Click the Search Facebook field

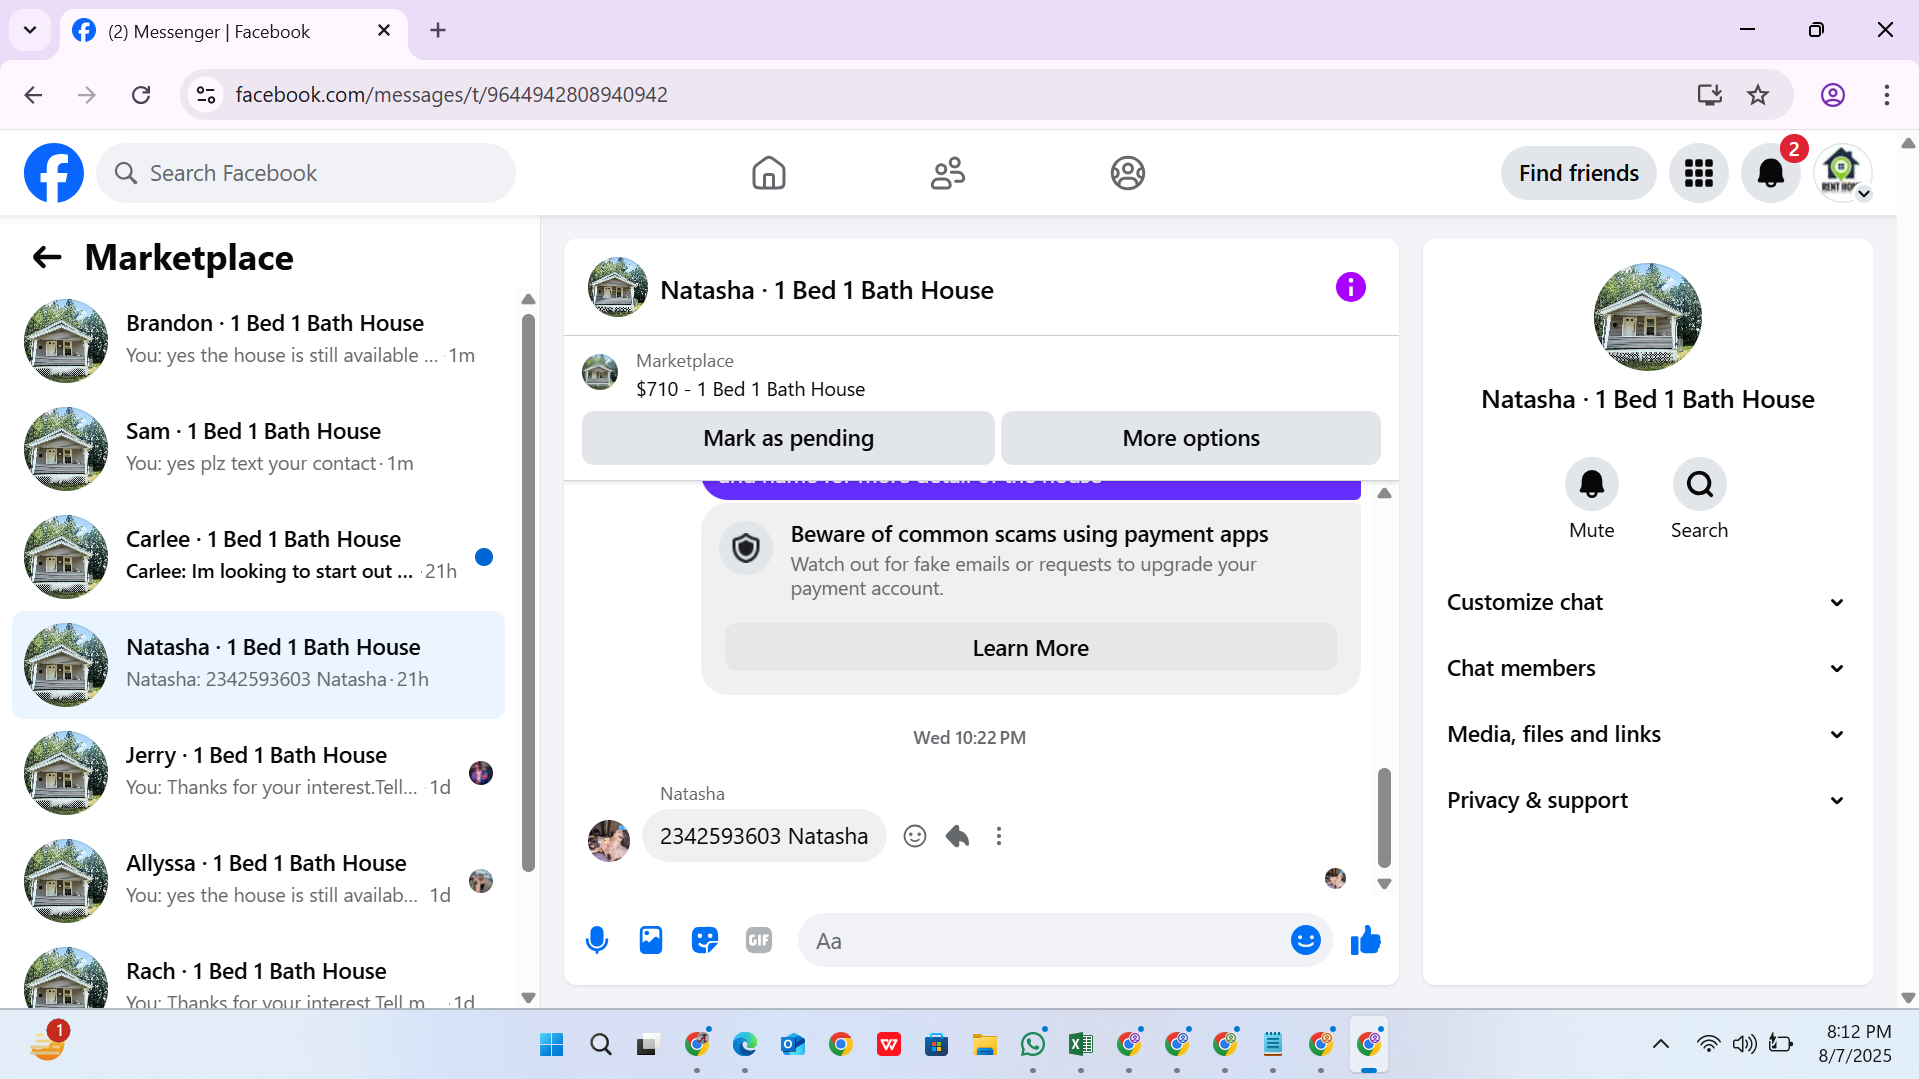click(306, 173)
